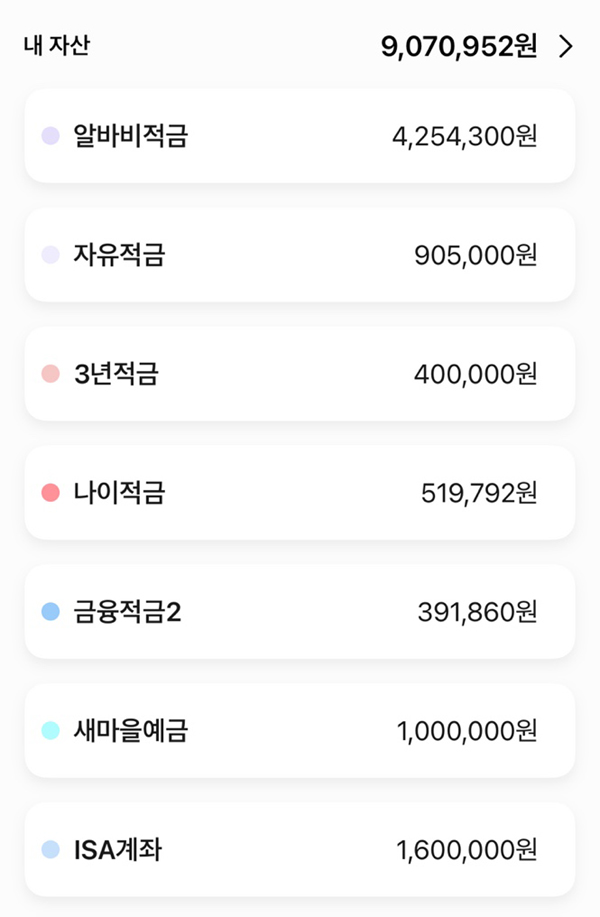Click the light blue dot beside ISA계좌
This screenshot has height=917, width=600.
pyautogui.click(x=51, y=850)
